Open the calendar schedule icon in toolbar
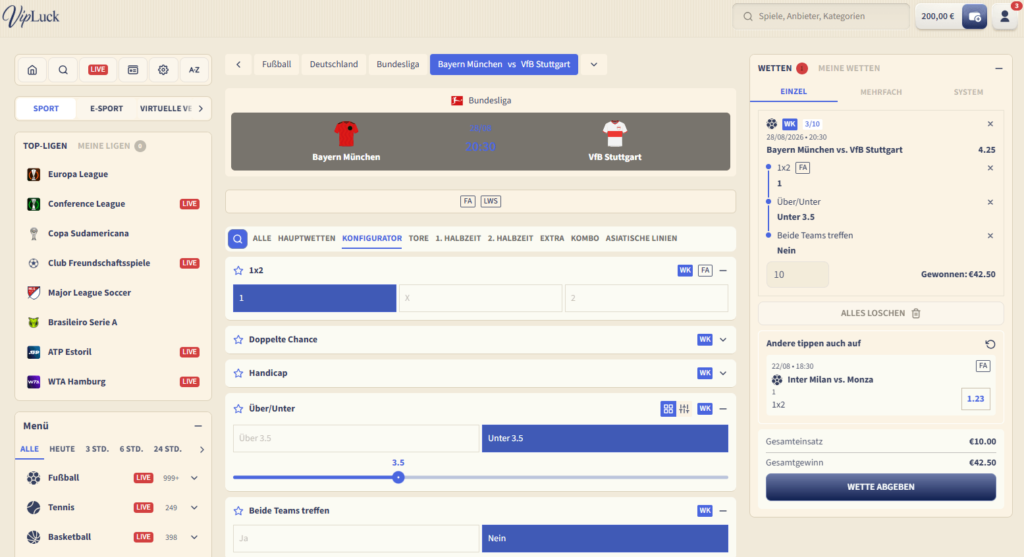1024x557 pixels. (x=133, y=70)
